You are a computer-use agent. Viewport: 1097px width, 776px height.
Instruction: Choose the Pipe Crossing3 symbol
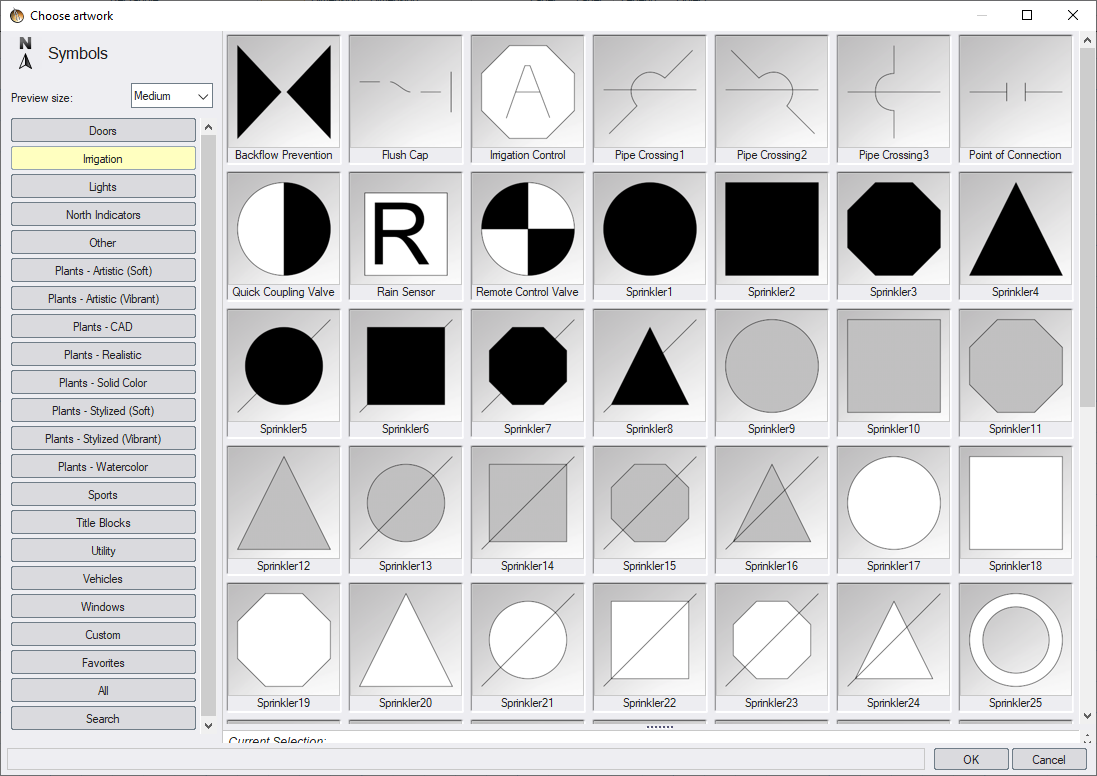(893, 99)
